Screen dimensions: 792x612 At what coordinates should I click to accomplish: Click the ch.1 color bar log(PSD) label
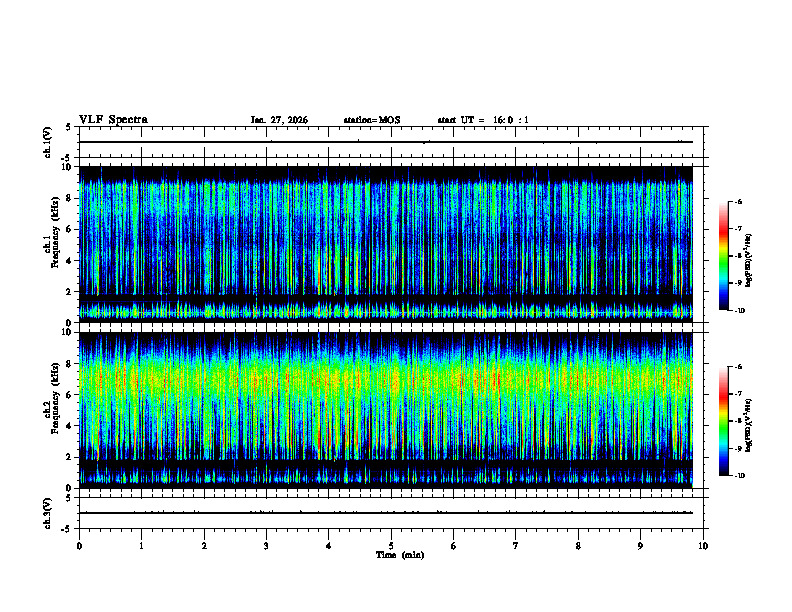(749, 260)
